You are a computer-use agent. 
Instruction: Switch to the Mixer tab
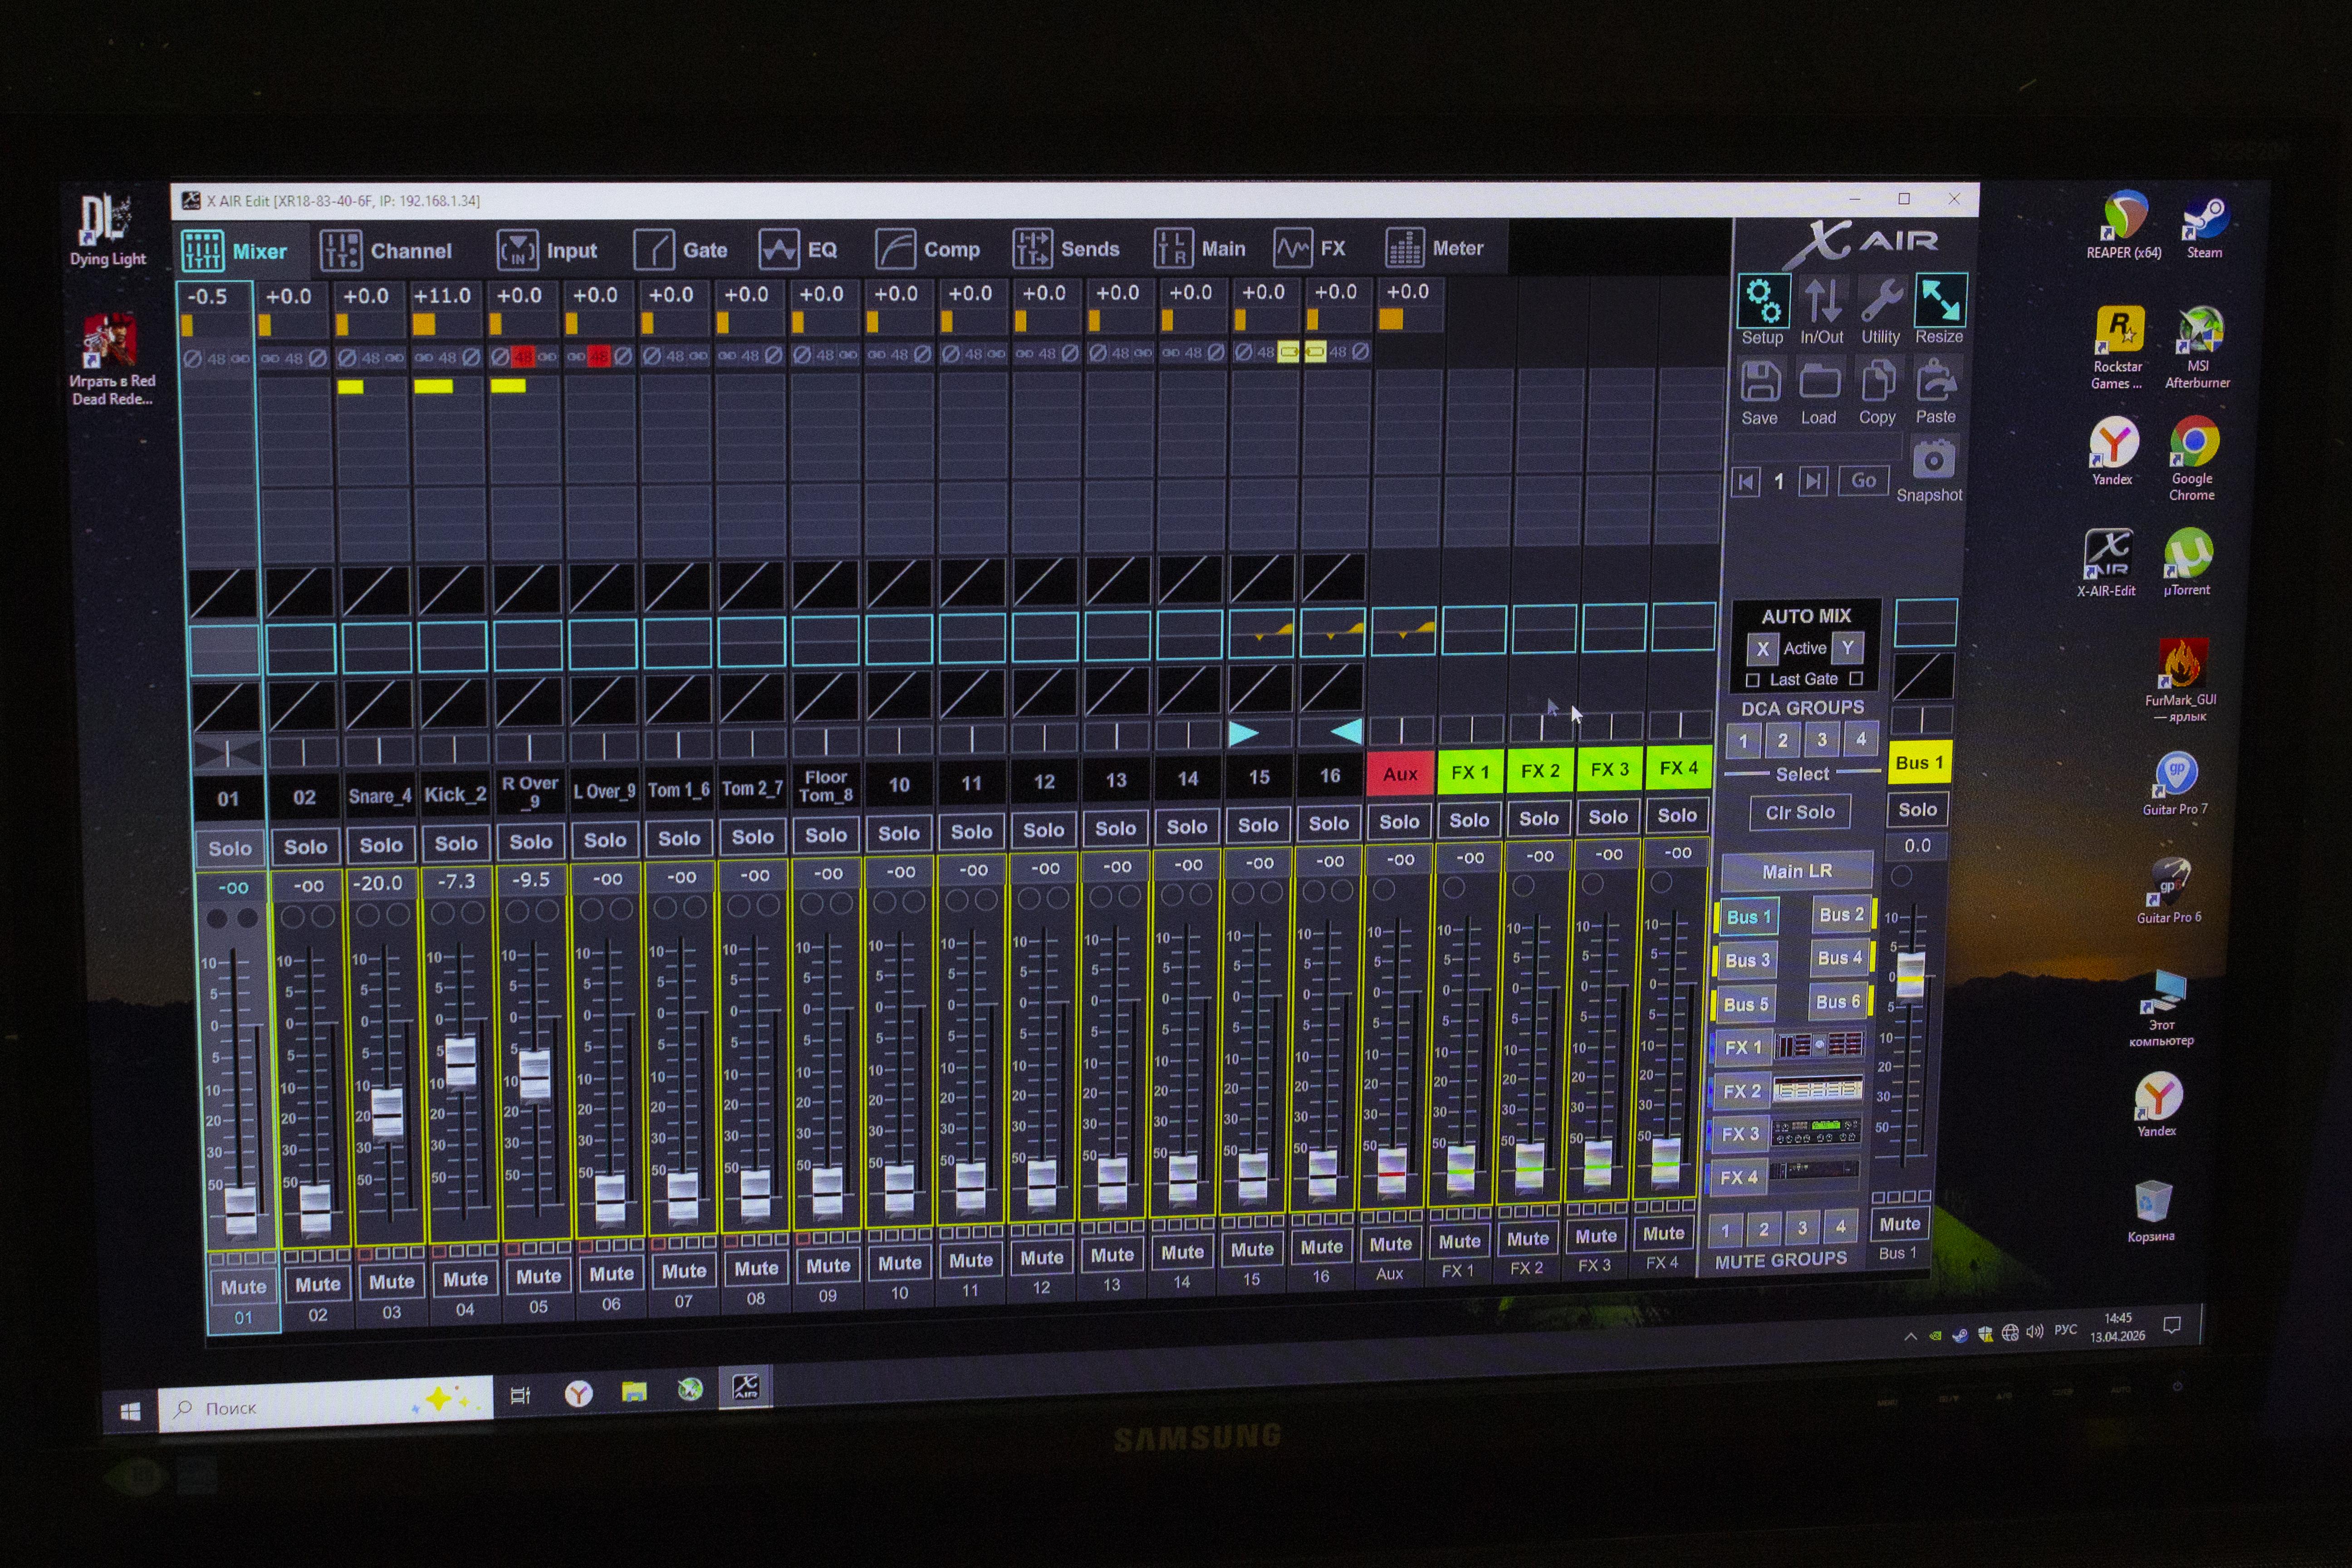[236, 251]
